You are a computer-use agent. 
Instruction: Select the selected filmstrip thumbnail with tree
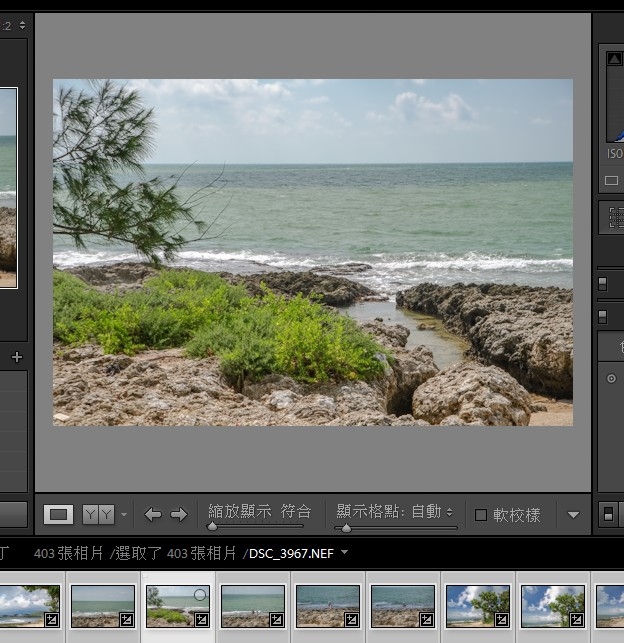click(178, 607)
